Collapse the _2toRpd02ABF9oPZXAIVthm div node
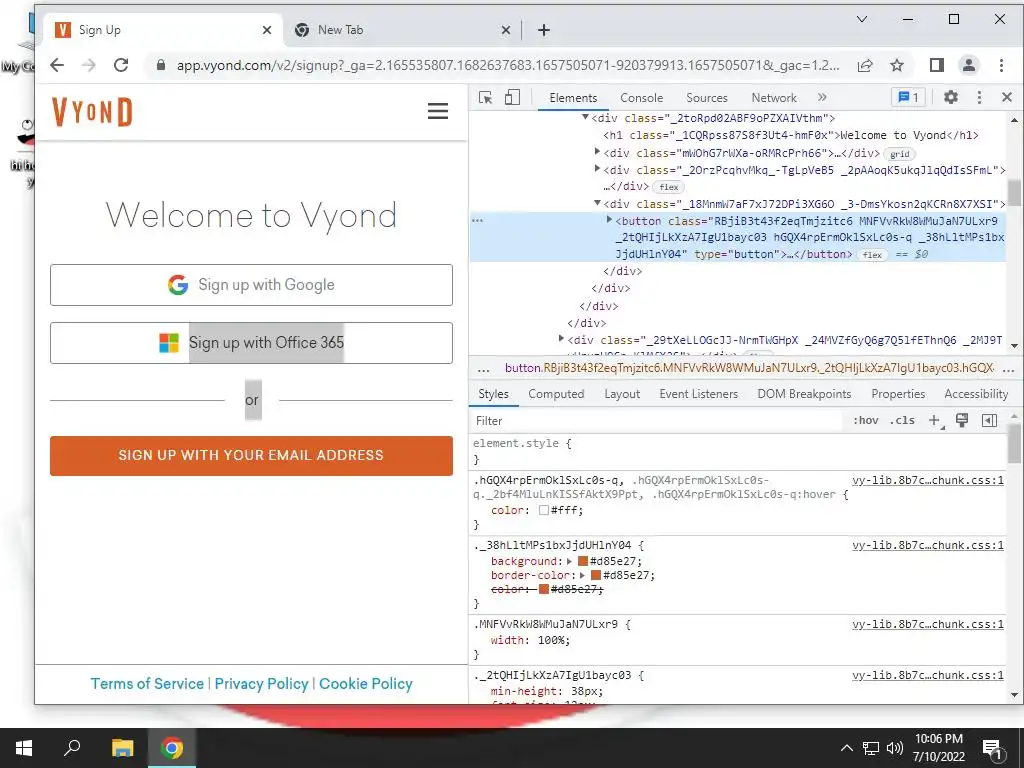1024x768 pixels. pos(585,117)
